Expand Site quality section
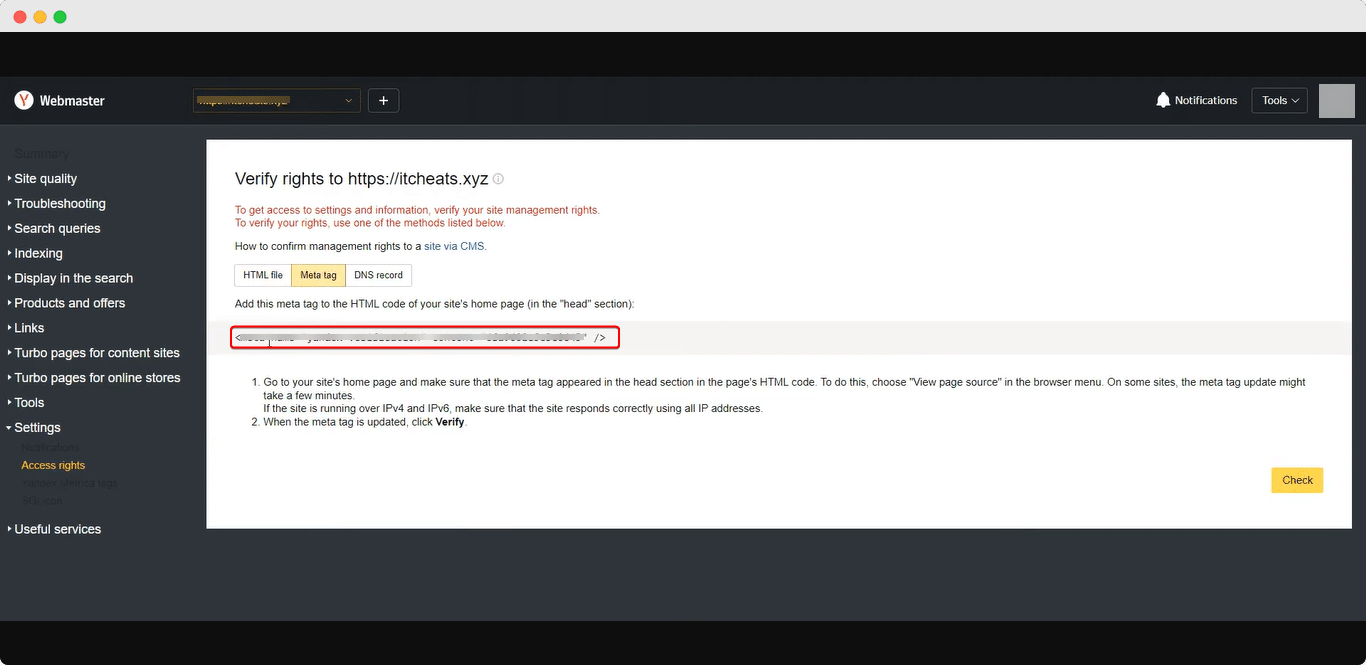Screen dimensions: 1366x665 pos(45,178)
